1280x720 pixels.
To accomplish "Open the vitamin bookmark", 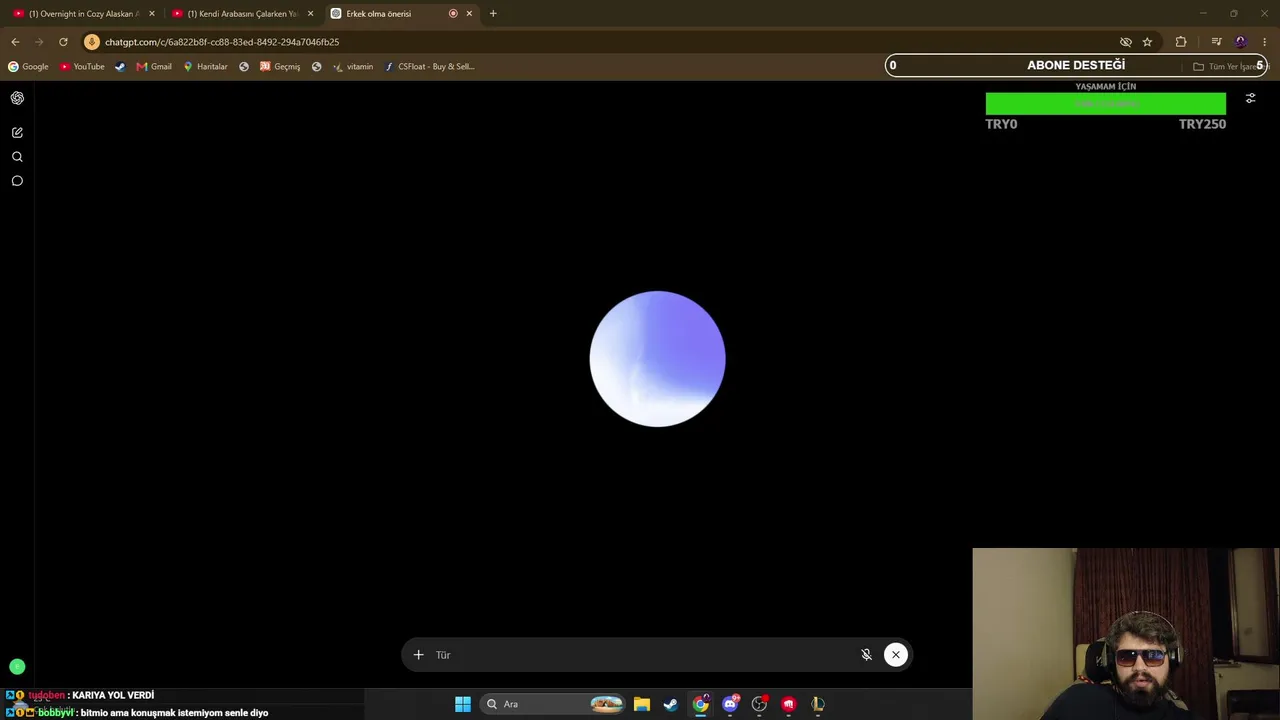I will (353, 67).
